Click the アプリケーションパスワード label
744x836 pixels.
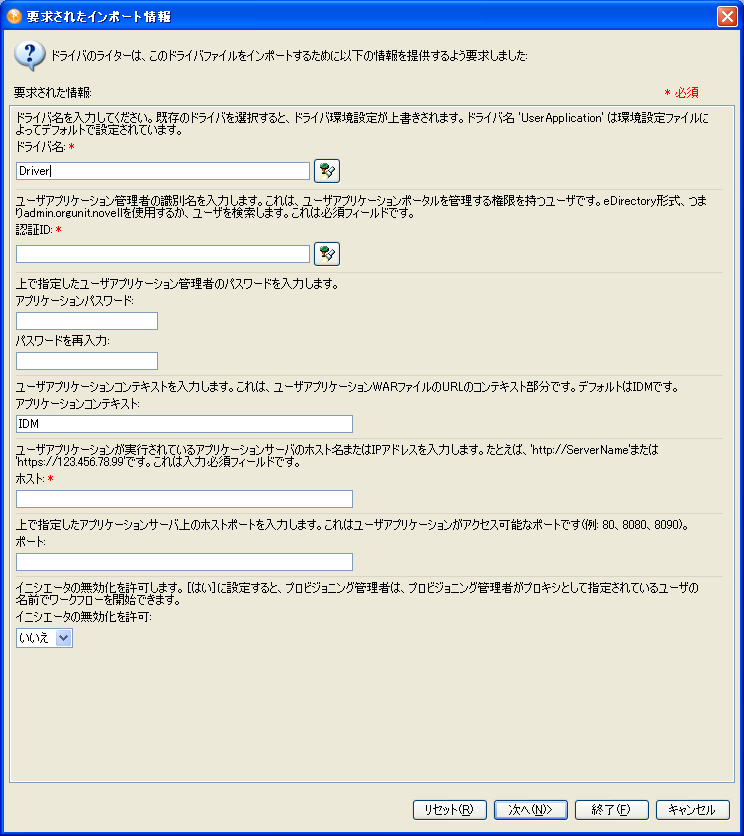[x=74, y=301]
